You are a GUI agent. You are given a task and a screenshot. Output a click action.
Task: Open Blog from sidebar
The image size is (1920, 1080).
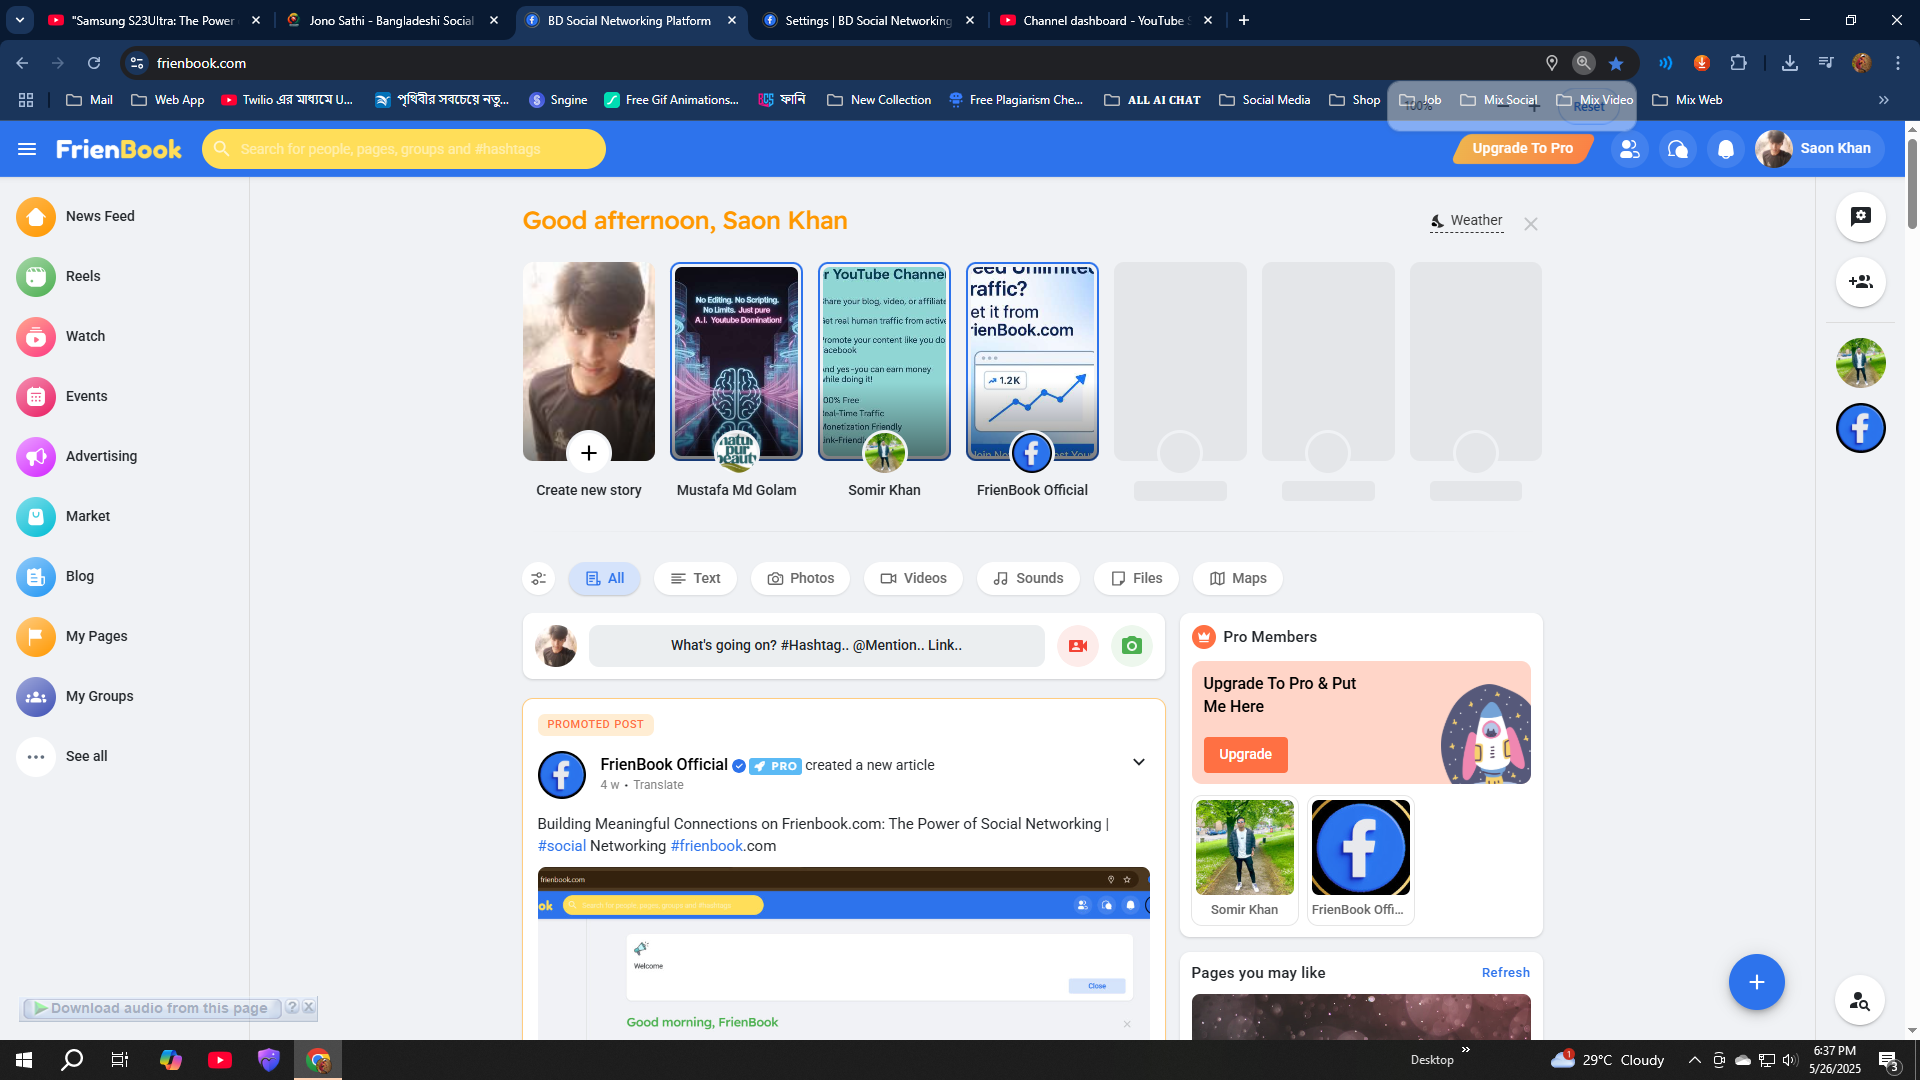(x=55, y=576)
